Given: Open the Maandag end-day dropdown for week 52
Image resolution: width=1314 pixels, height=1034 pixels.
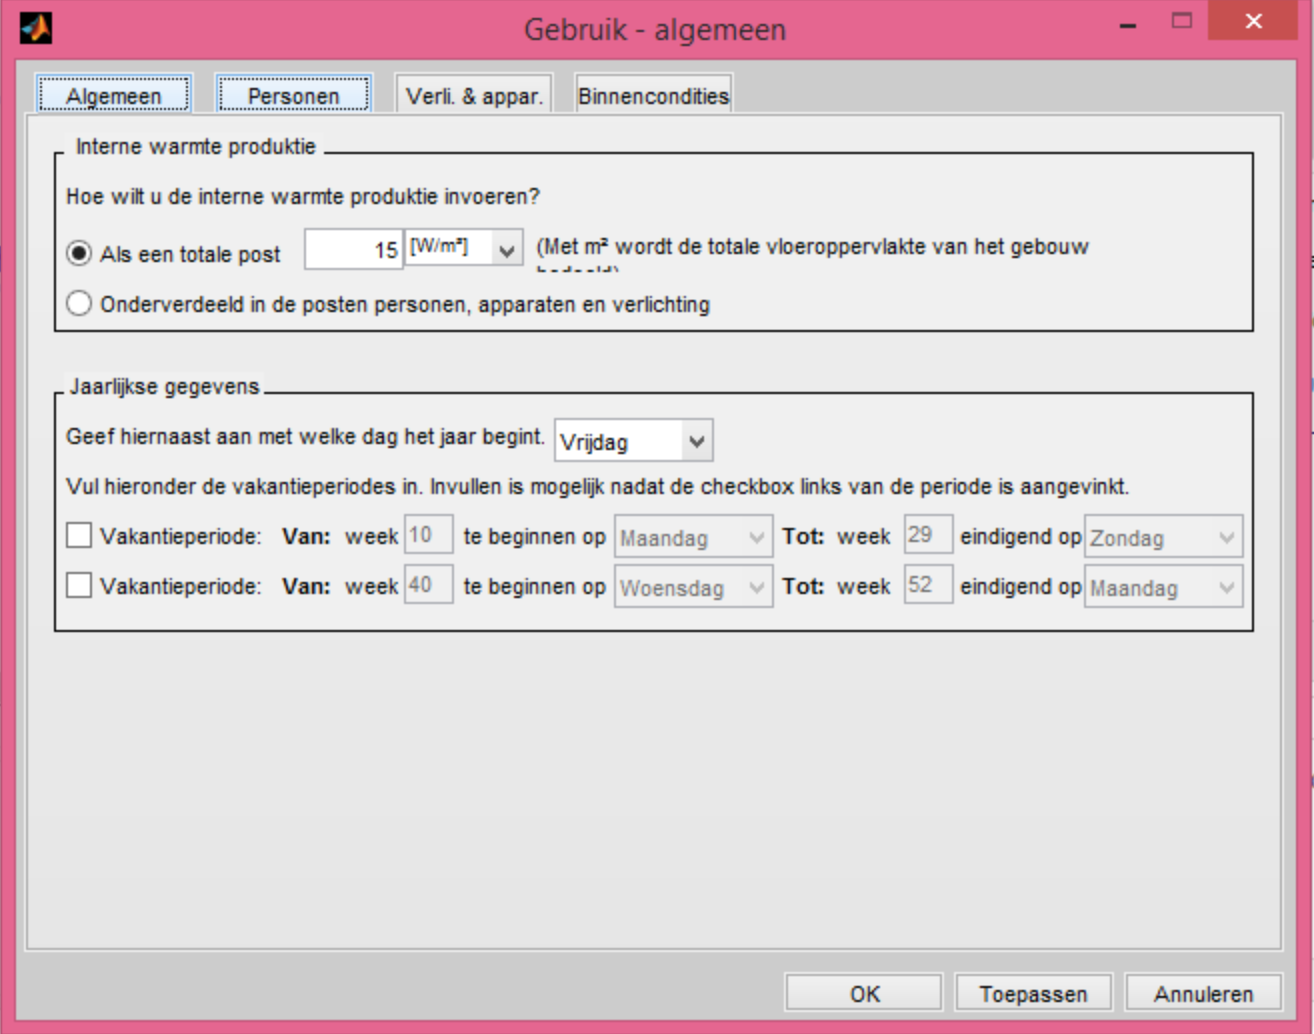Looking at the screenshot, I should pyautogui.click(x=1164, y=587).
